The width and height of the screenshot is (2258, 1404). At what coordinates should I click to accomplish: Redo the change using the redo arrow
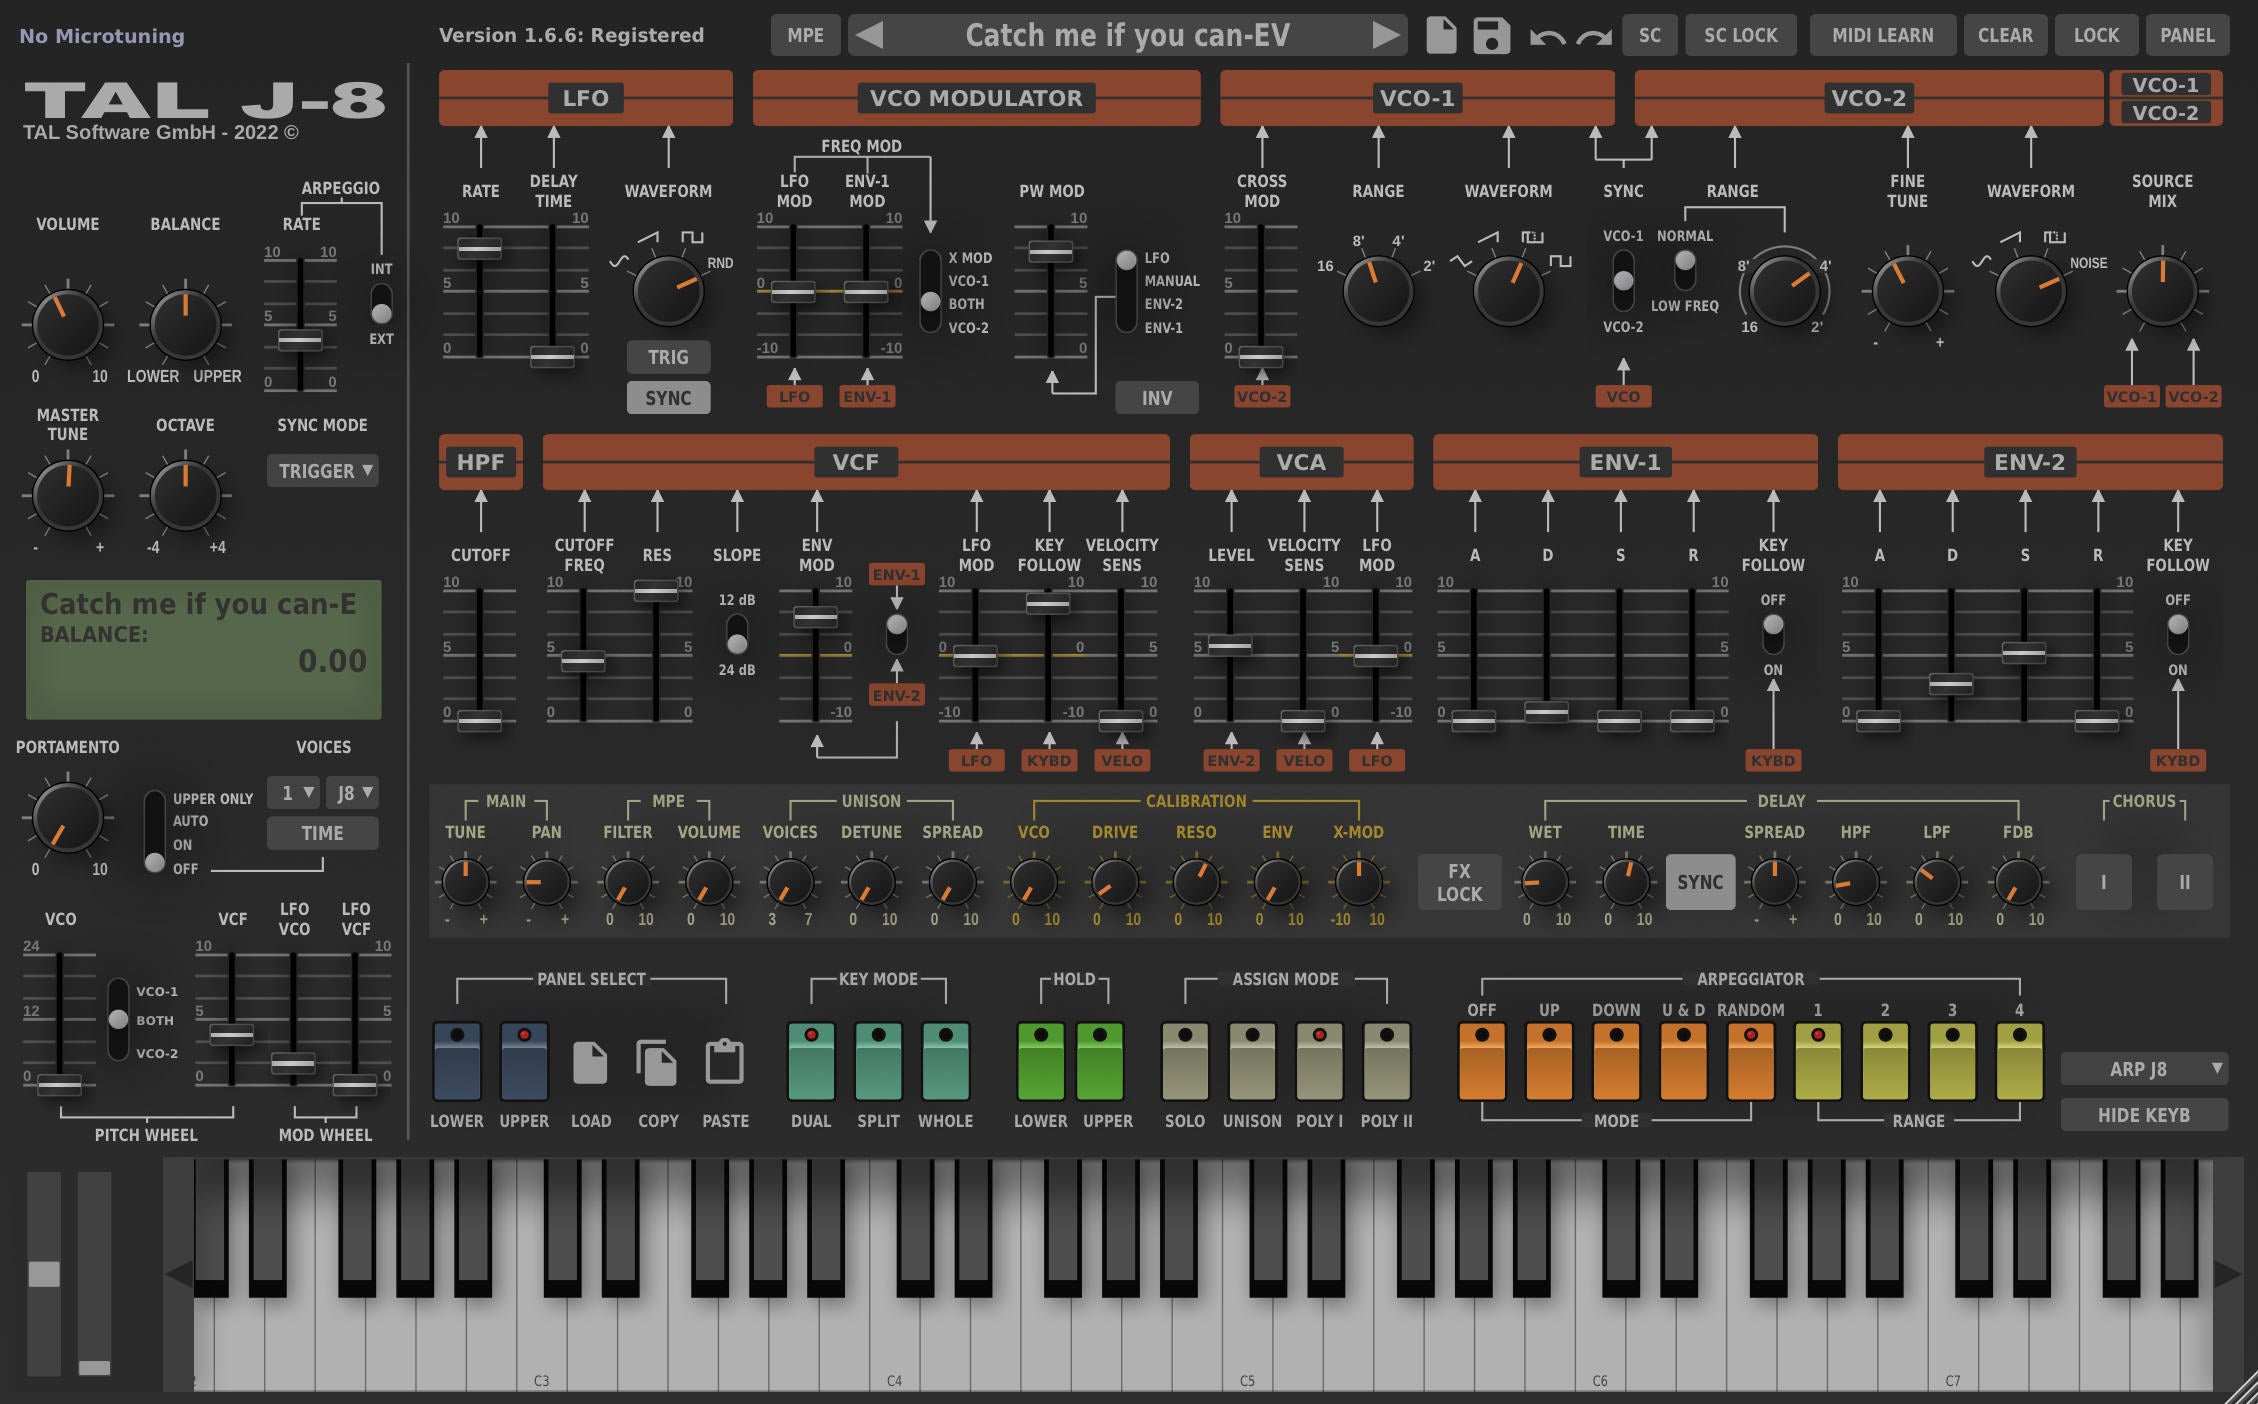[1593, 38]
